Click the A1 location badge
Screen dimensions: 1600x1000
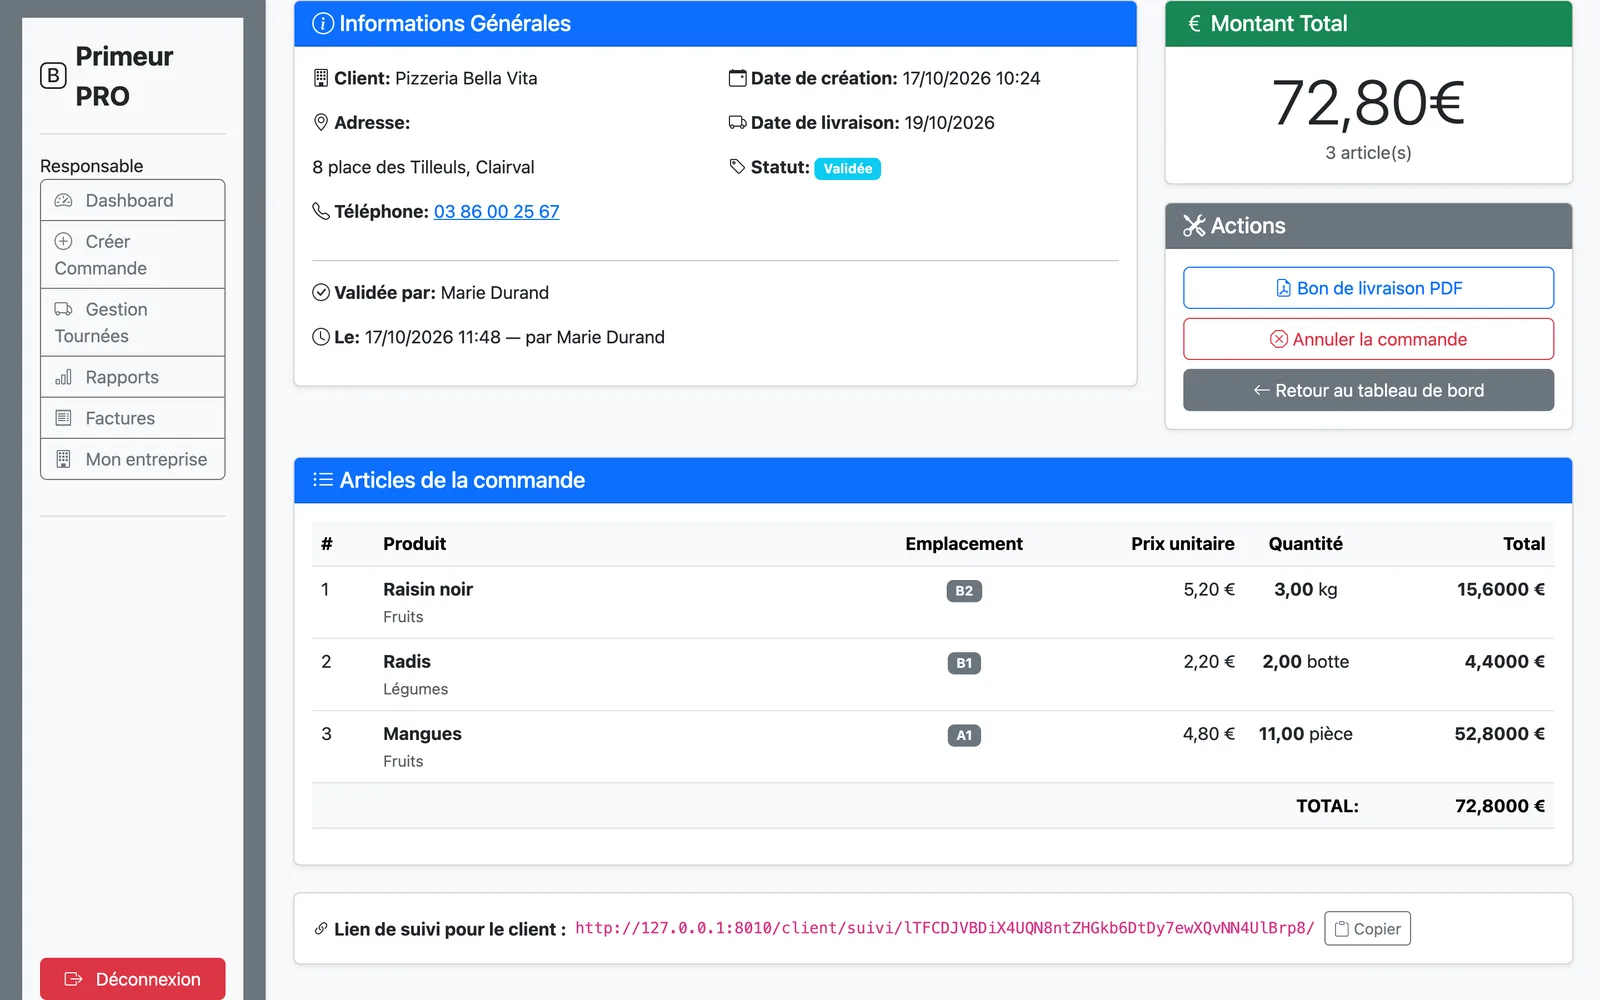pyautogui.click(x=964, y=734)
